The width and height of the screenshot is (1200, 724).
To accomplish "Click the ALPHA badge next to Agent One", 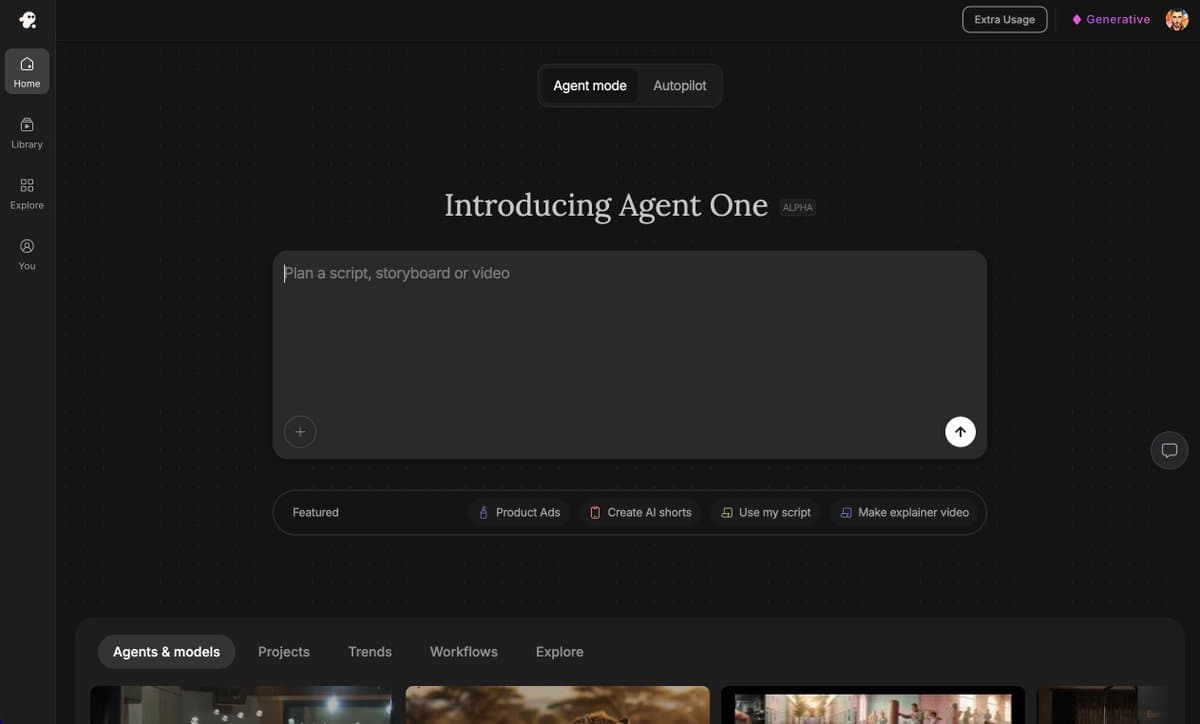I will (798, 207).
